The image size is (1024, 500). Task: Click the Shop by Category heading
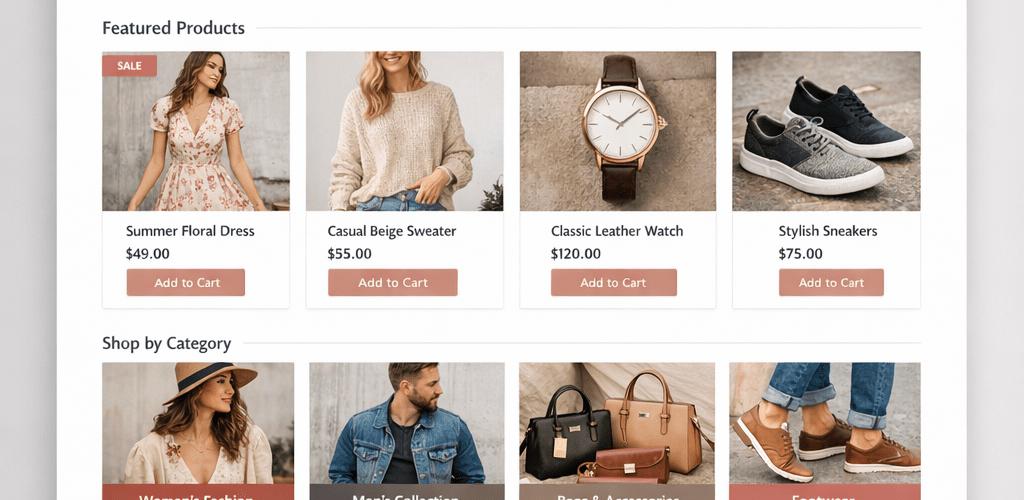[167, 343]
